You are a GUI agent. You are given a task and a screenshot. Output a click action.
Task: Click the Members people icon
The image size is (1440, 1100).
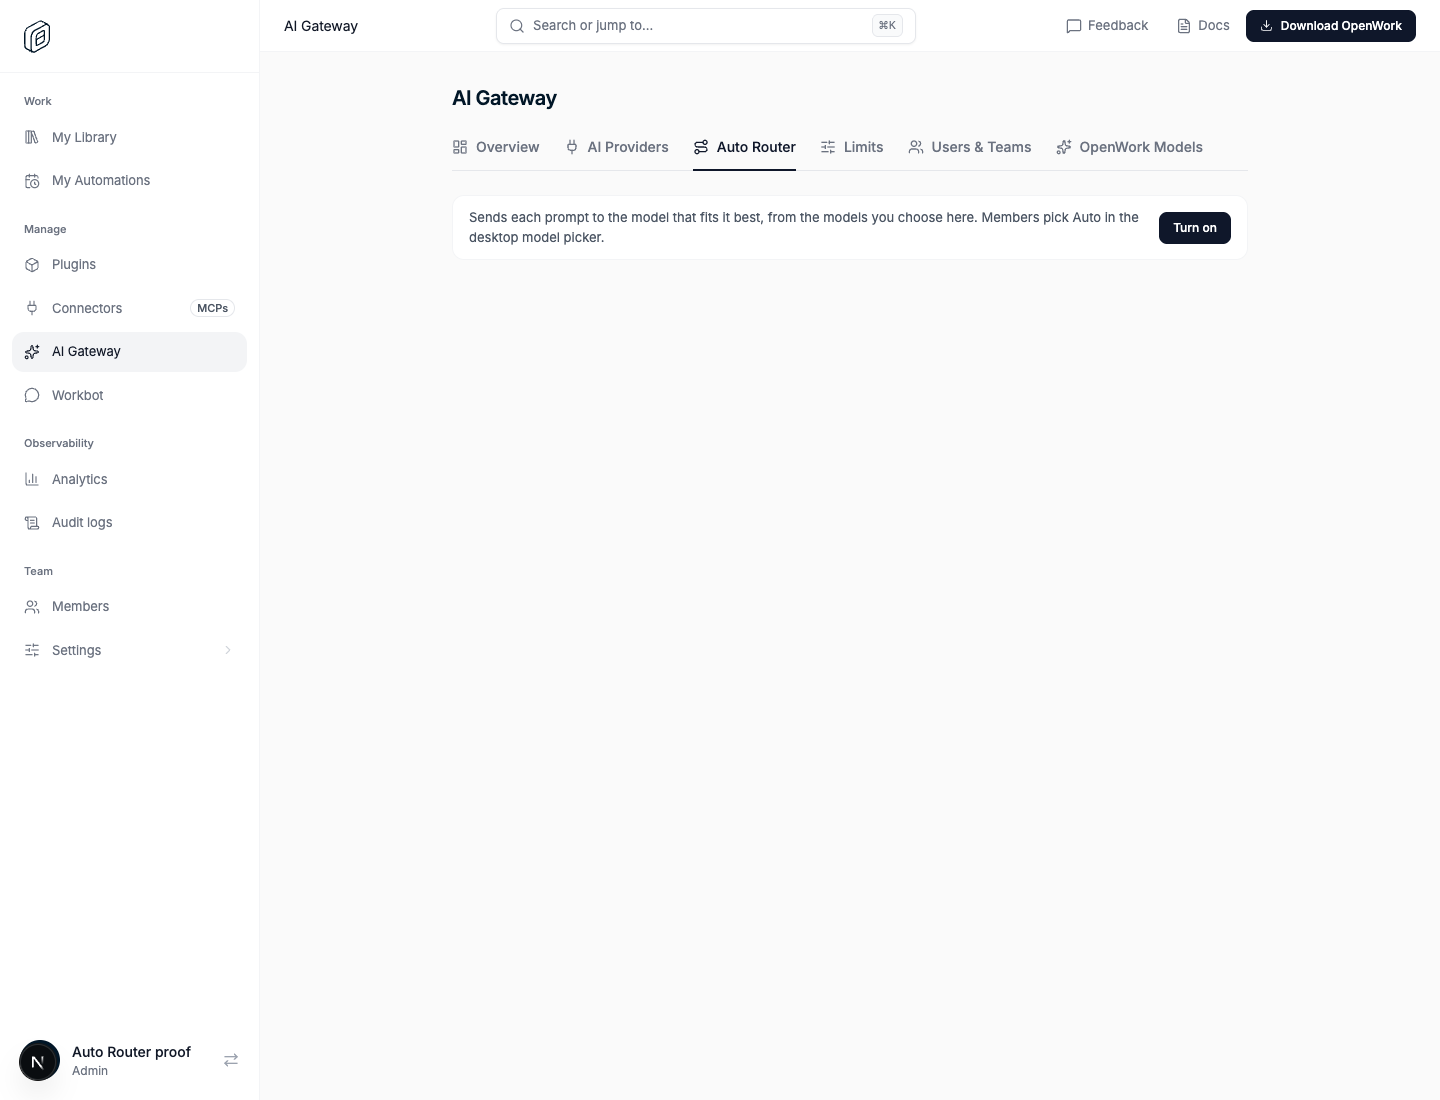point(32,607)
